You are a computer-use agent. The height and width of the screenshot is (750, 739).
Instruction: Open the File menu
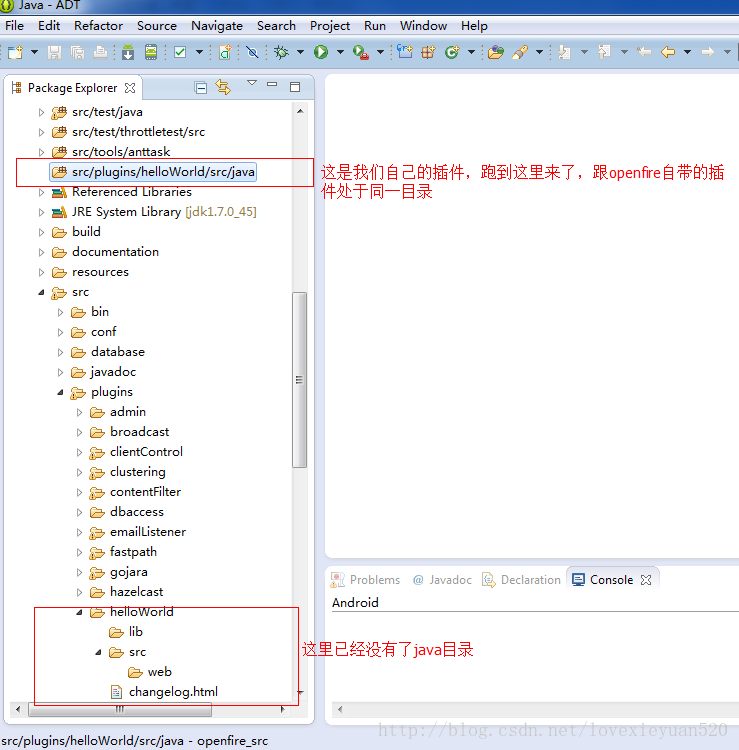(14, 26)
